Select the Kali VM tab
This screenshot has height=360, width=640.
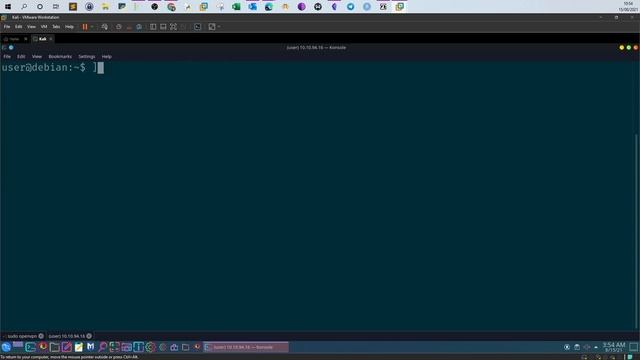pos(42,39)
